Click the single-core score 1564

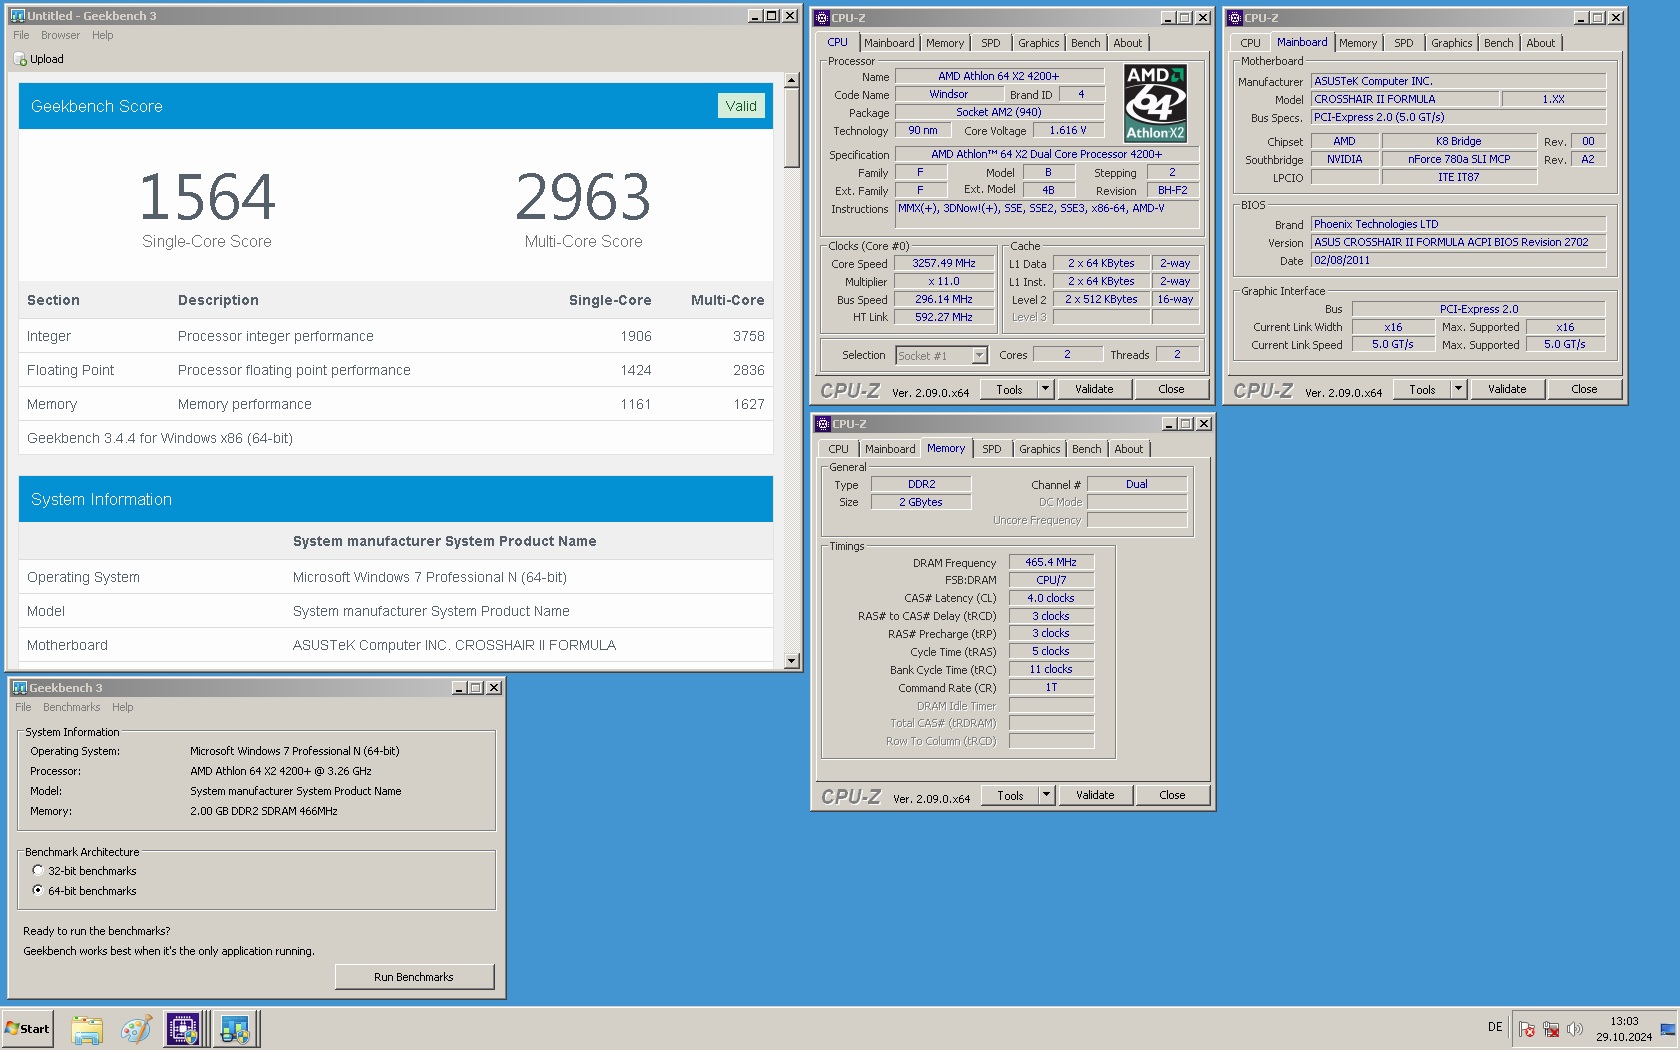point(207,197)
